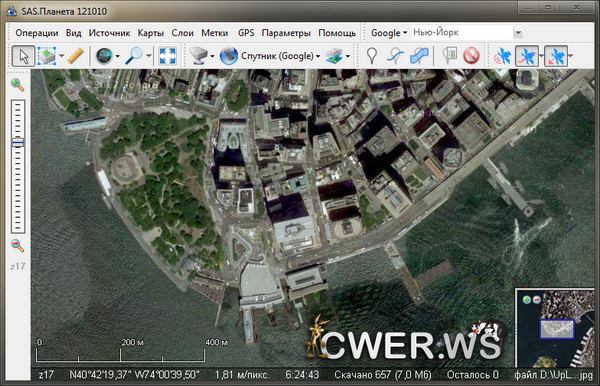Click the z17 label under zoom slider
Viewport: 600px width, 386px height.
point(18,266)
